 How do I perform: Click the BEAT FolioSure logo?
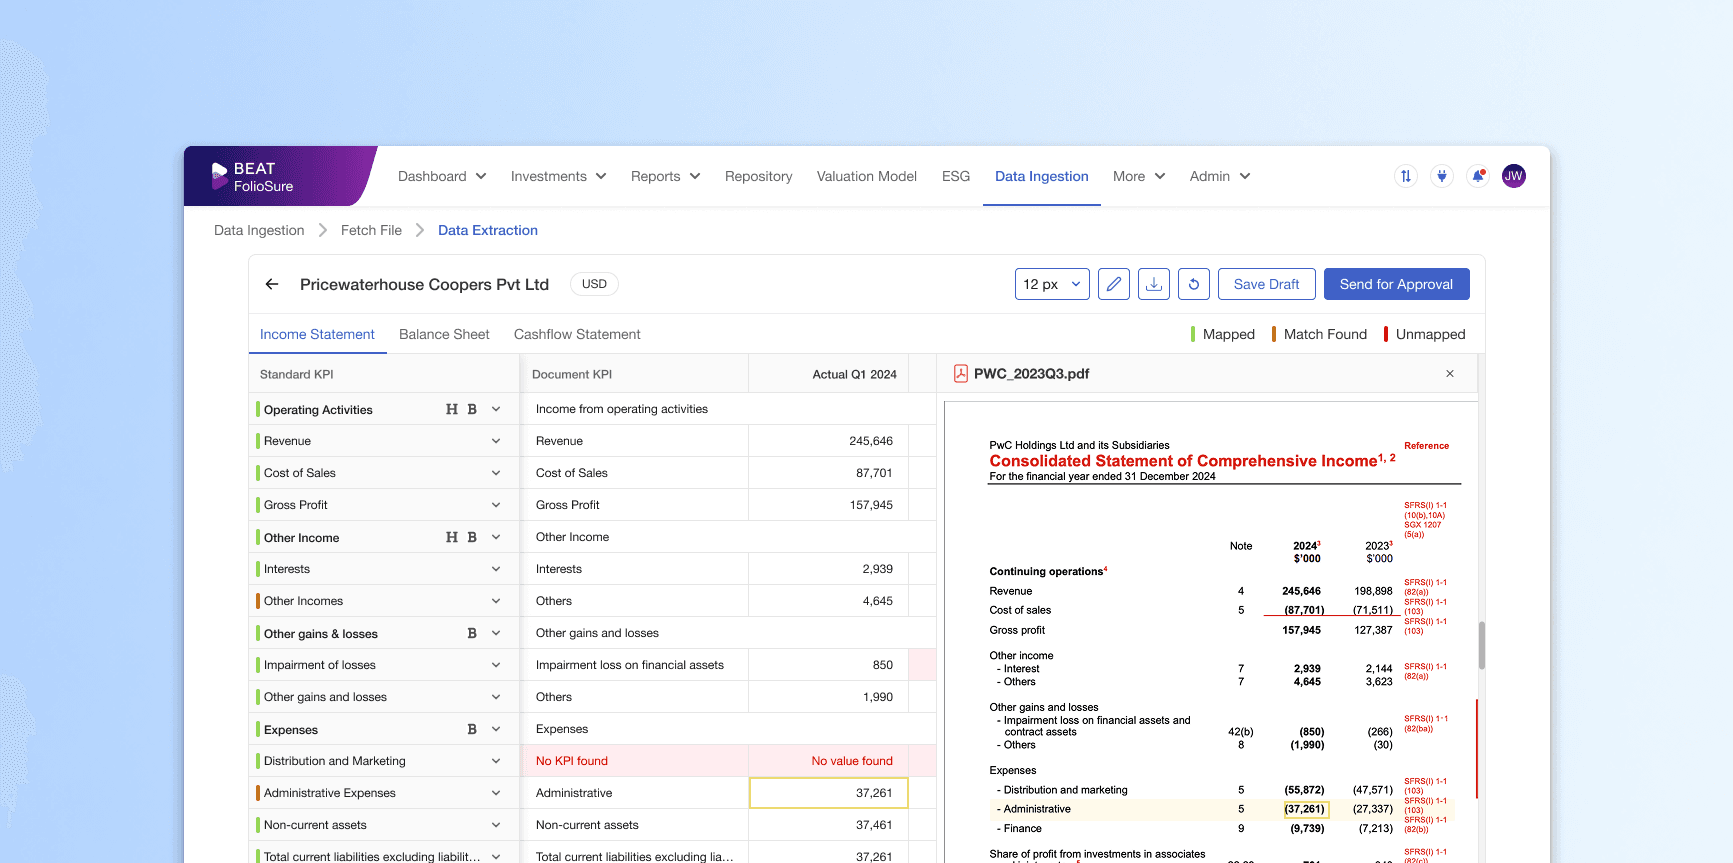coord(253,177)
